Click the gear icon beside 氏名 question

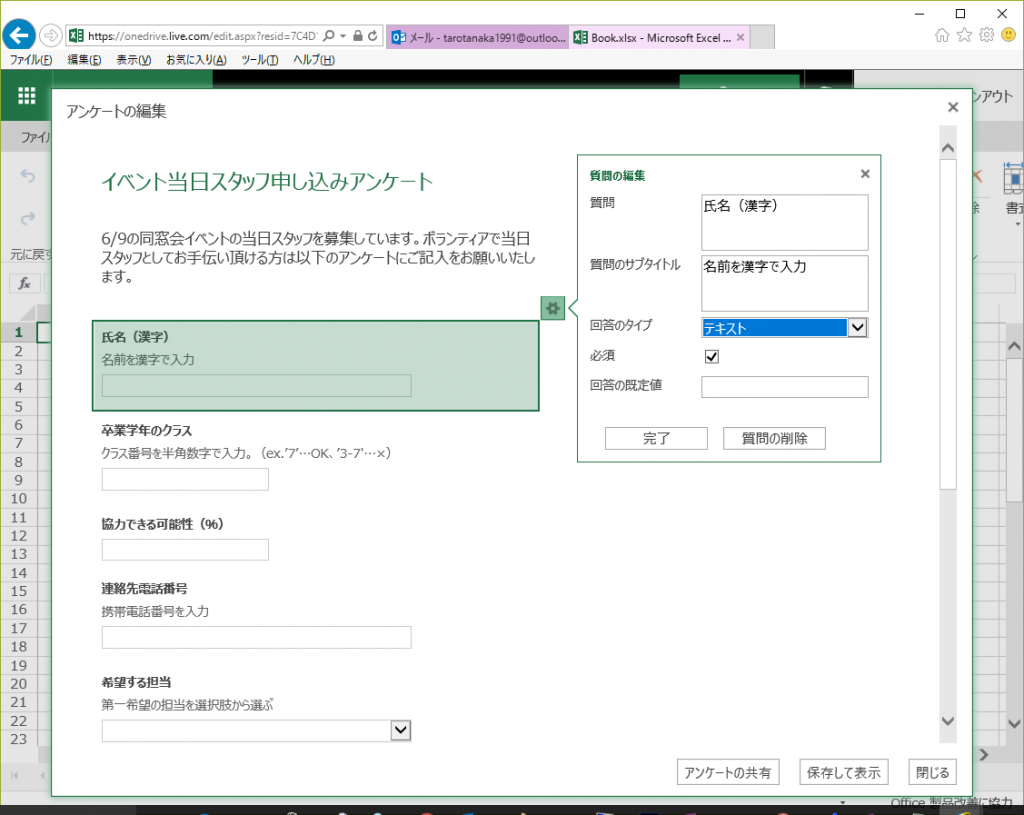tap(552, 308)
